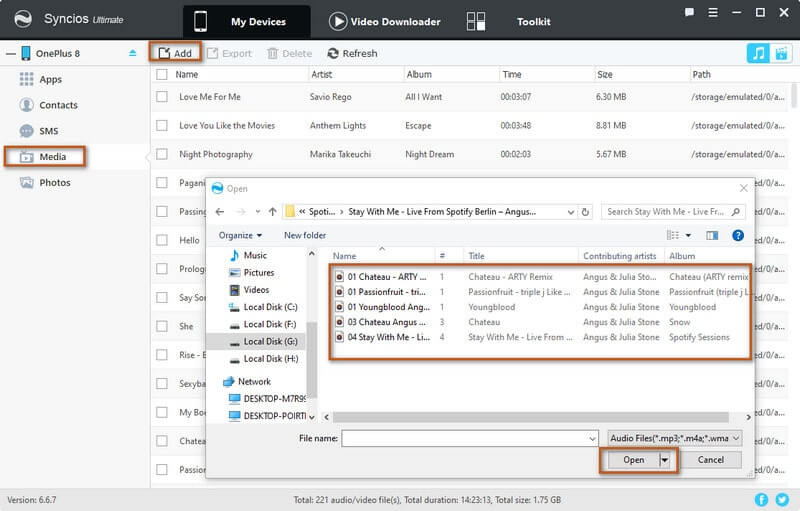Viewport: 800px width, 511px height.
Task: Click the File name input field
Action: point(470,438)
